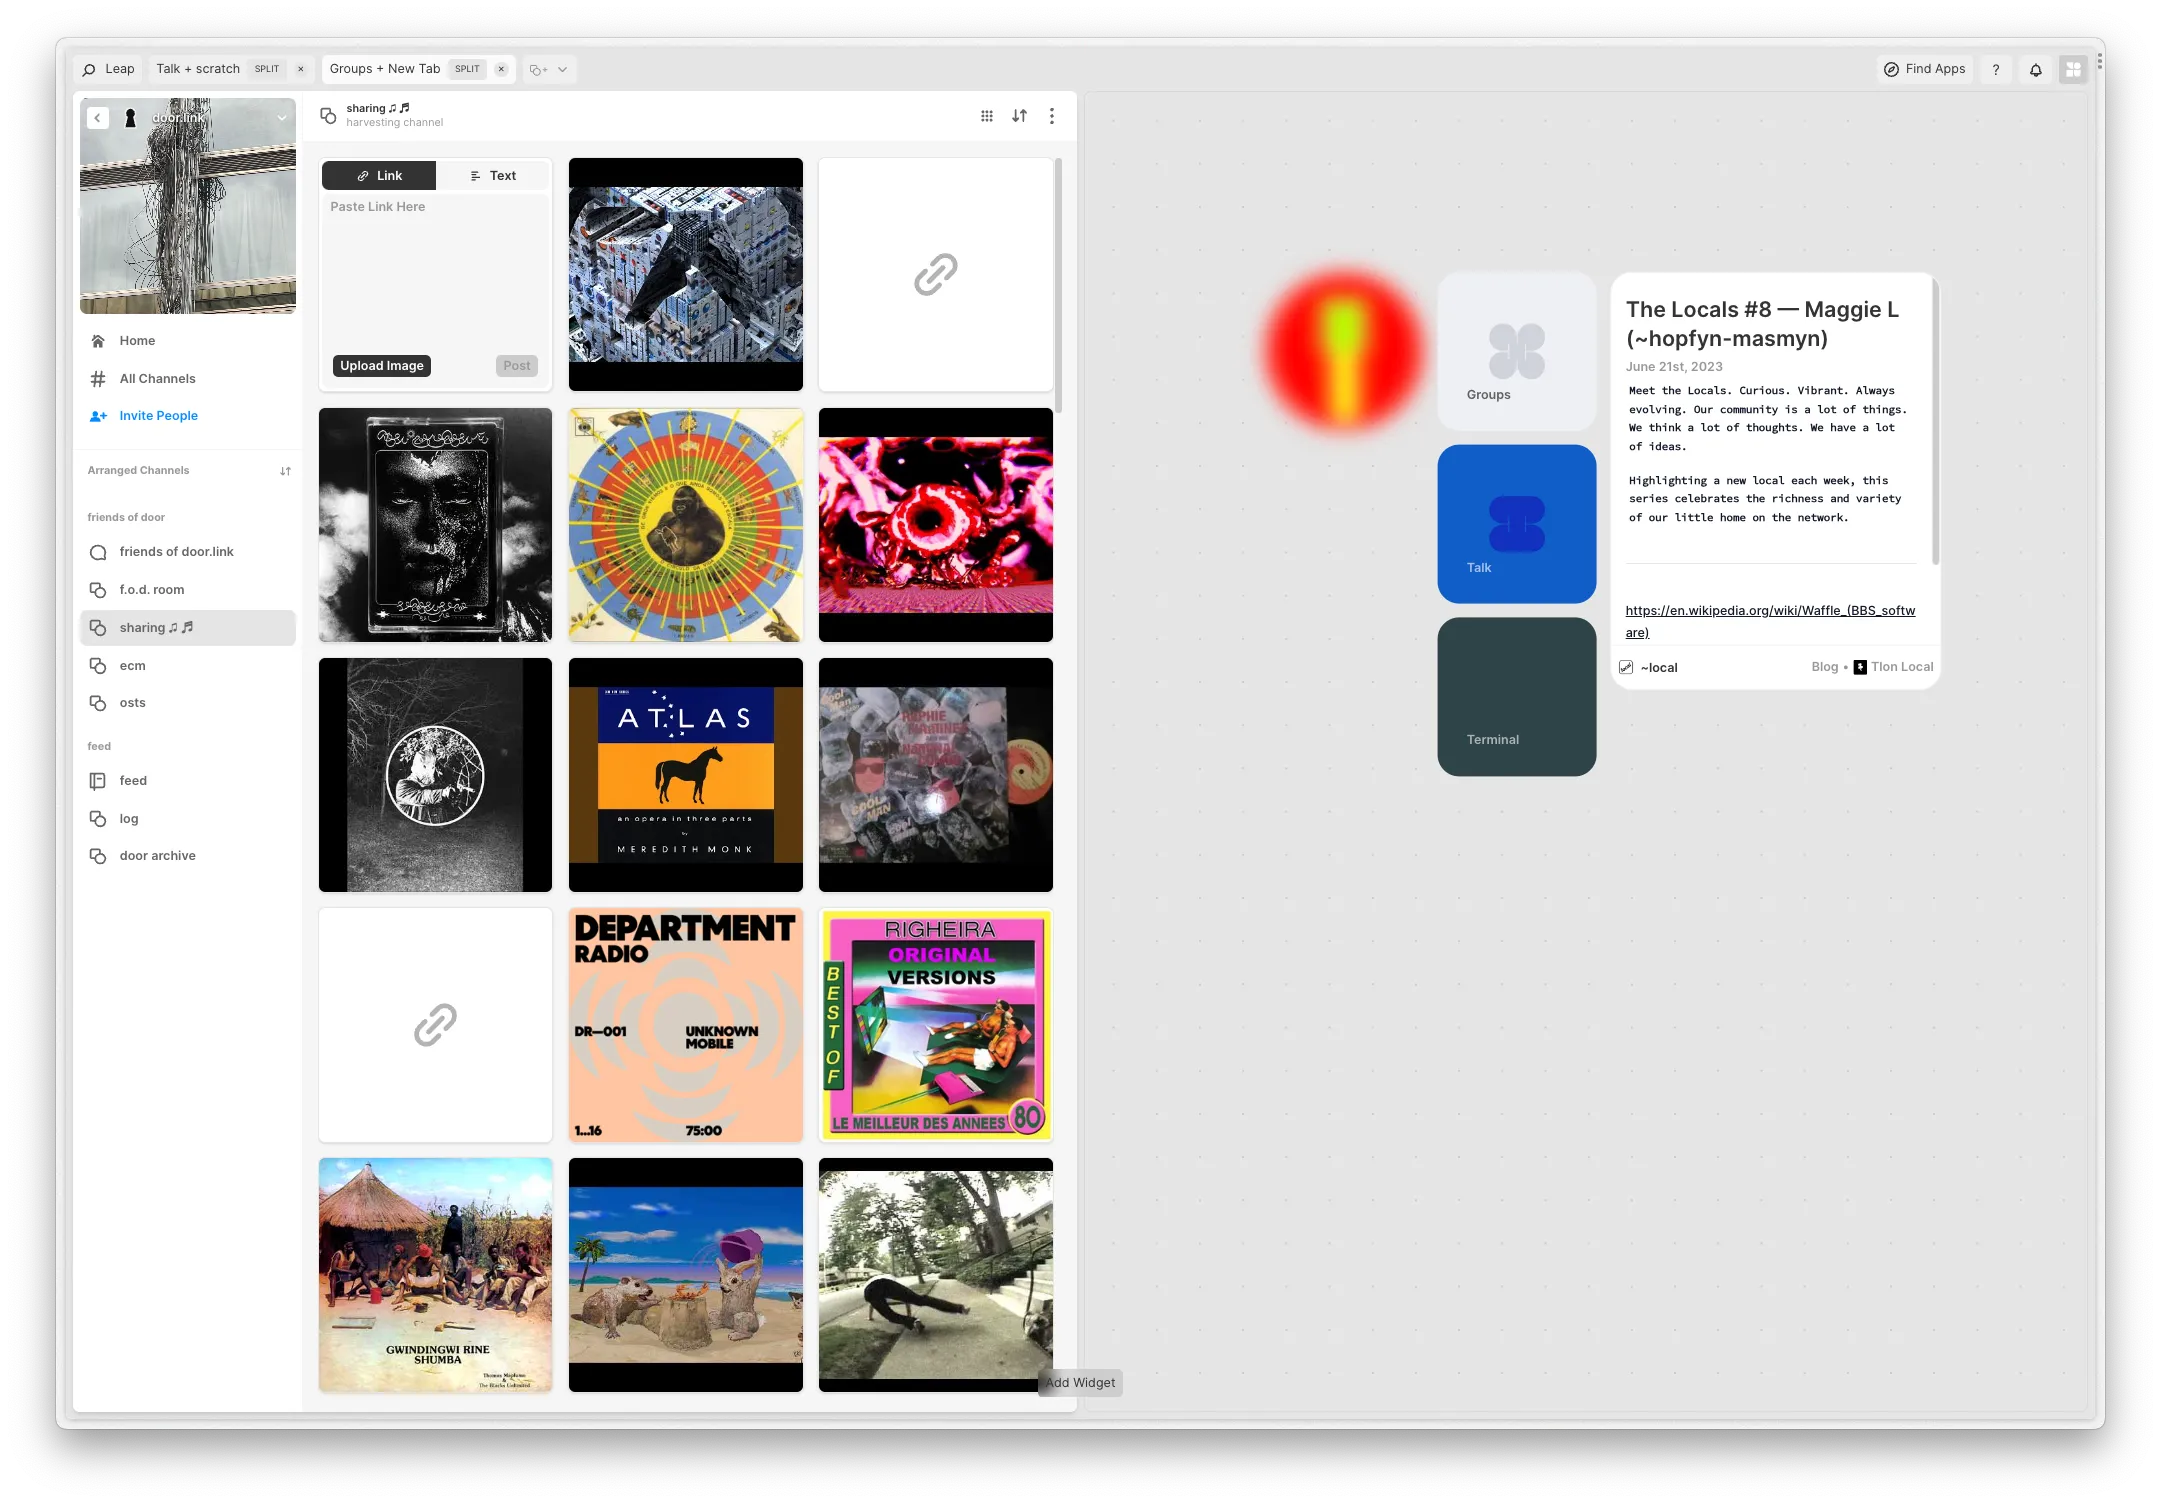Select the grid view toggle icon

(987, 117)
